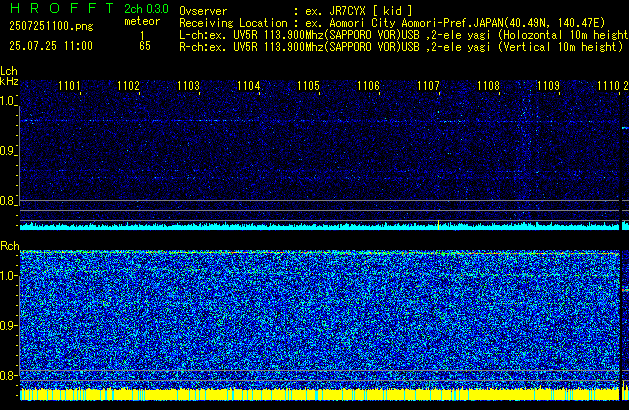Viewport: 629px width, 410px height.
Task: Click the 1107 time marker
Action: [x=428, y=86]
